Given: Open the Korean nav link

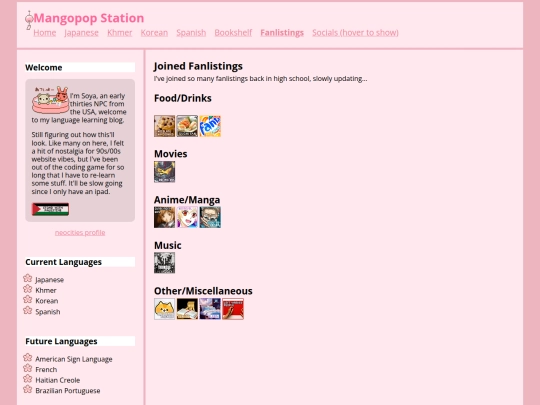Looking at the screenshot, I should coord(154,33).
